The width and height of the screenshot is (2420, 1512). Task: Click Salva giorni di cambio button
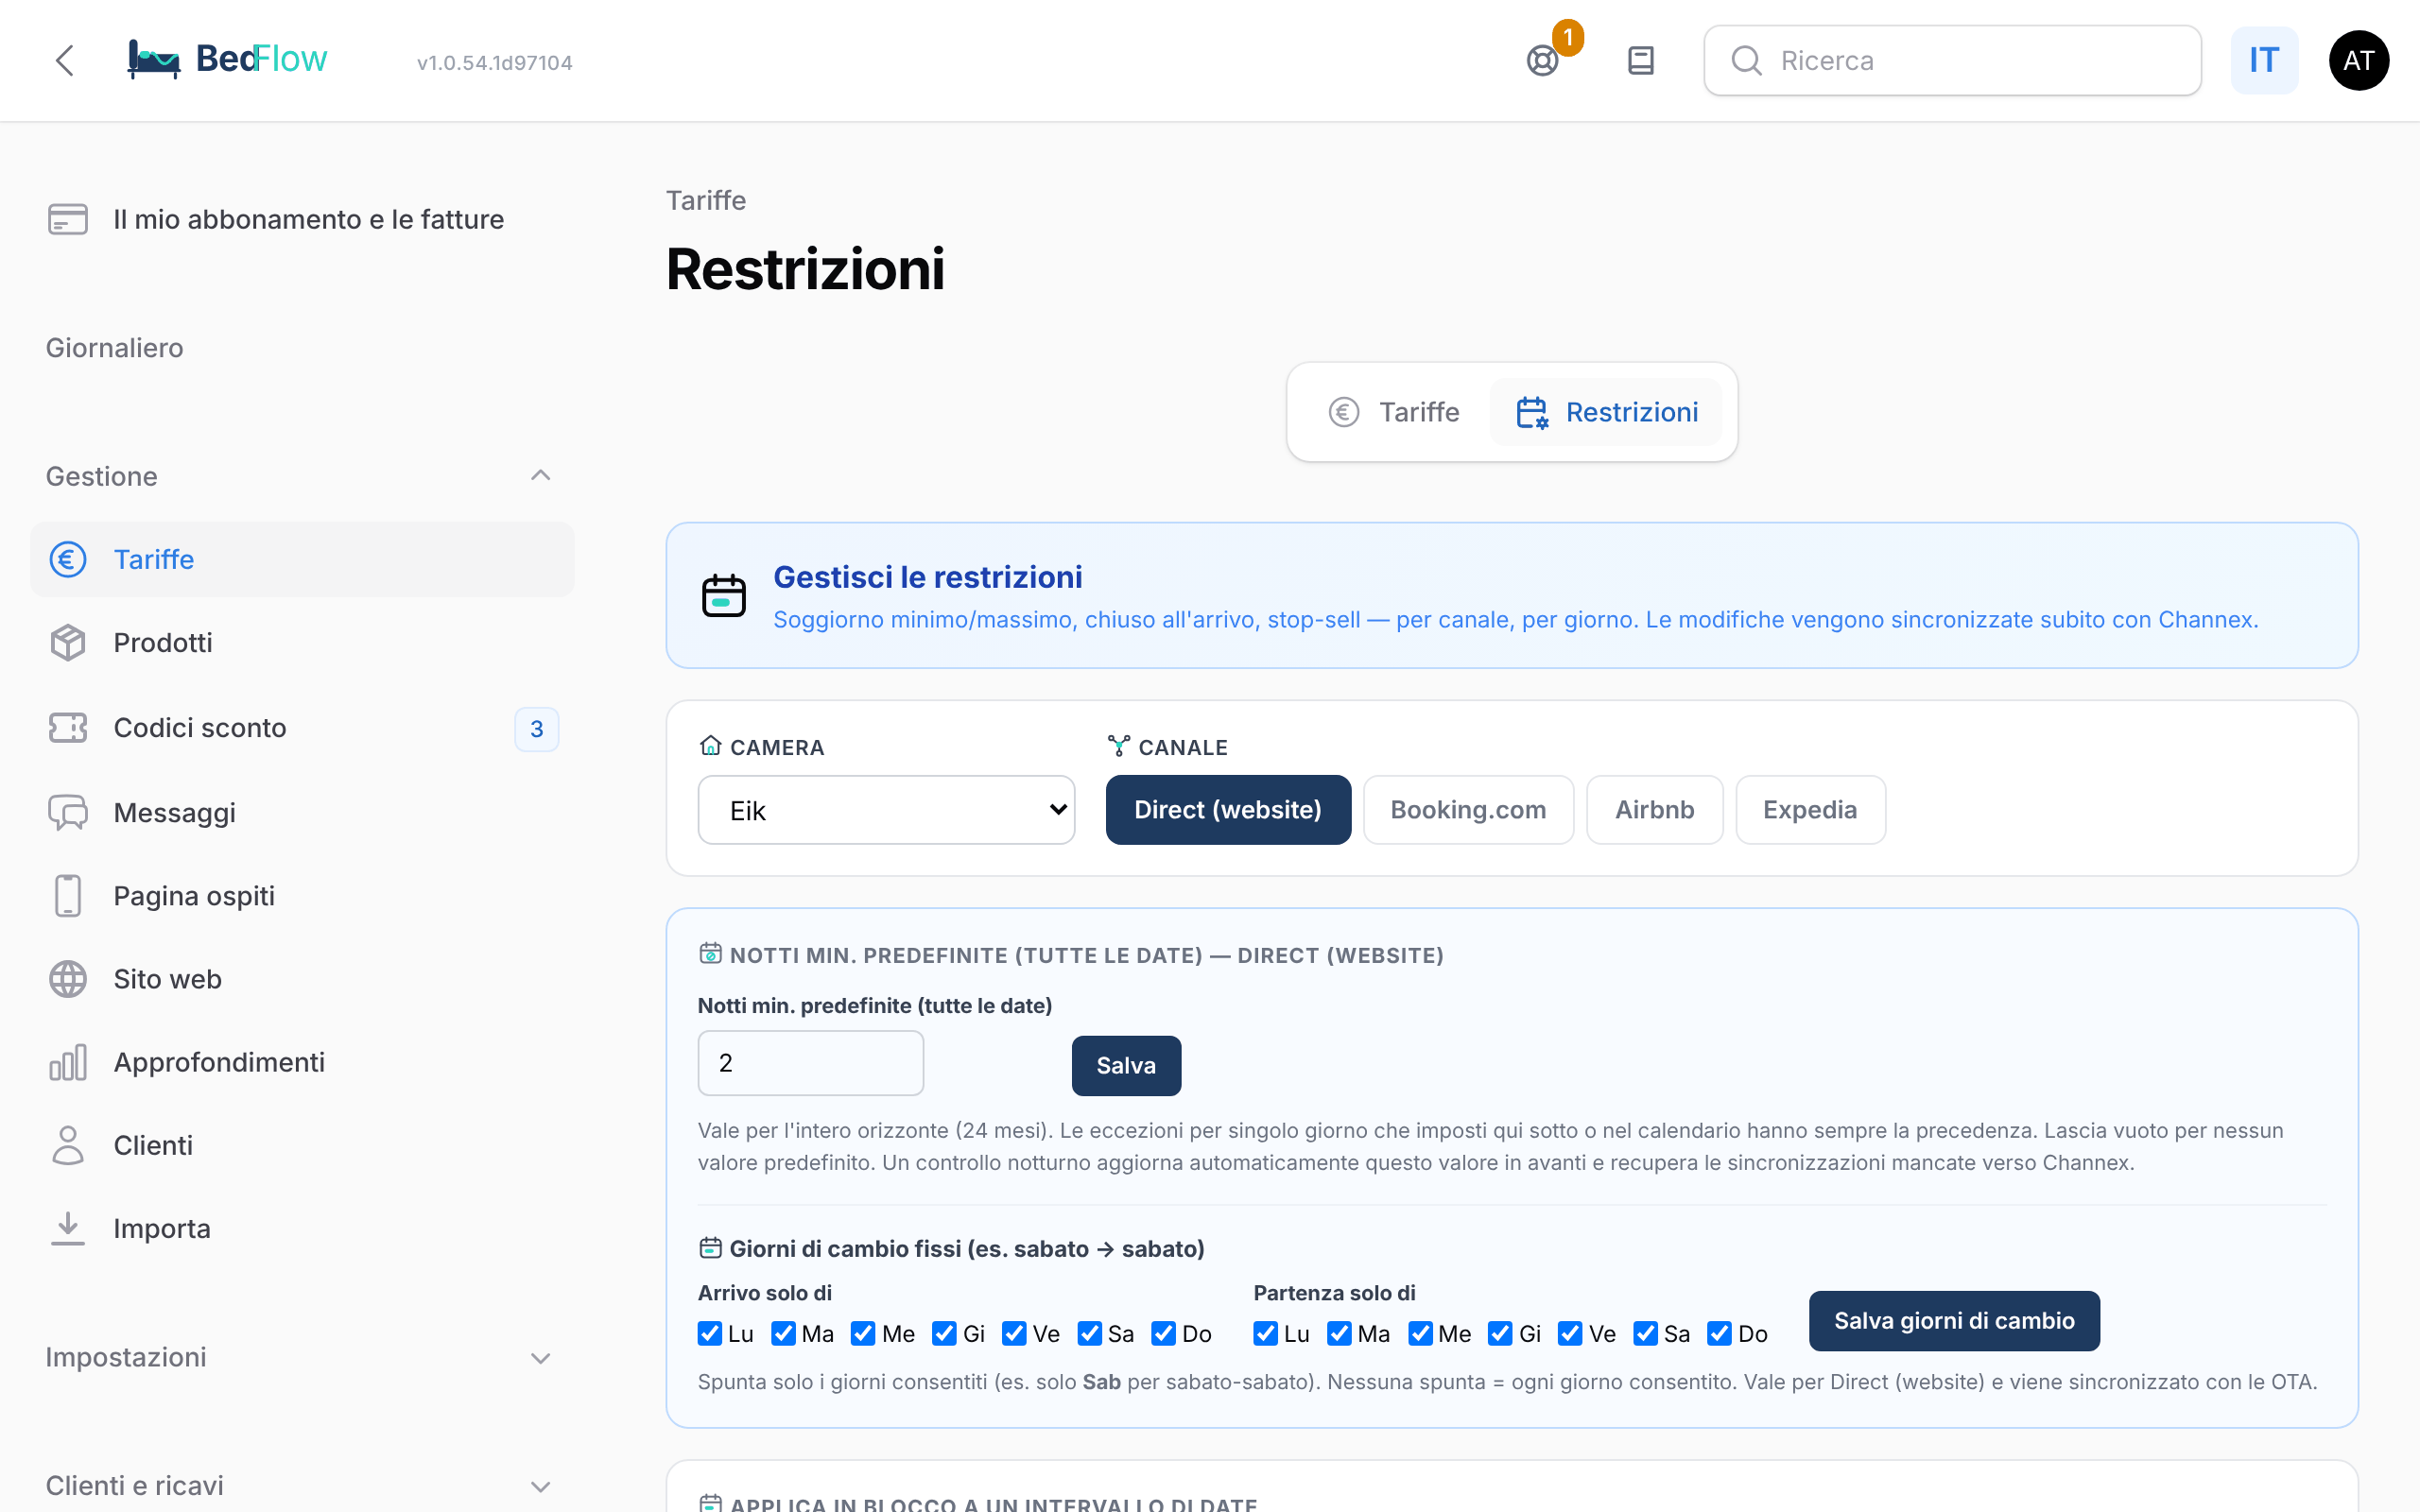coord(1954,1321)
